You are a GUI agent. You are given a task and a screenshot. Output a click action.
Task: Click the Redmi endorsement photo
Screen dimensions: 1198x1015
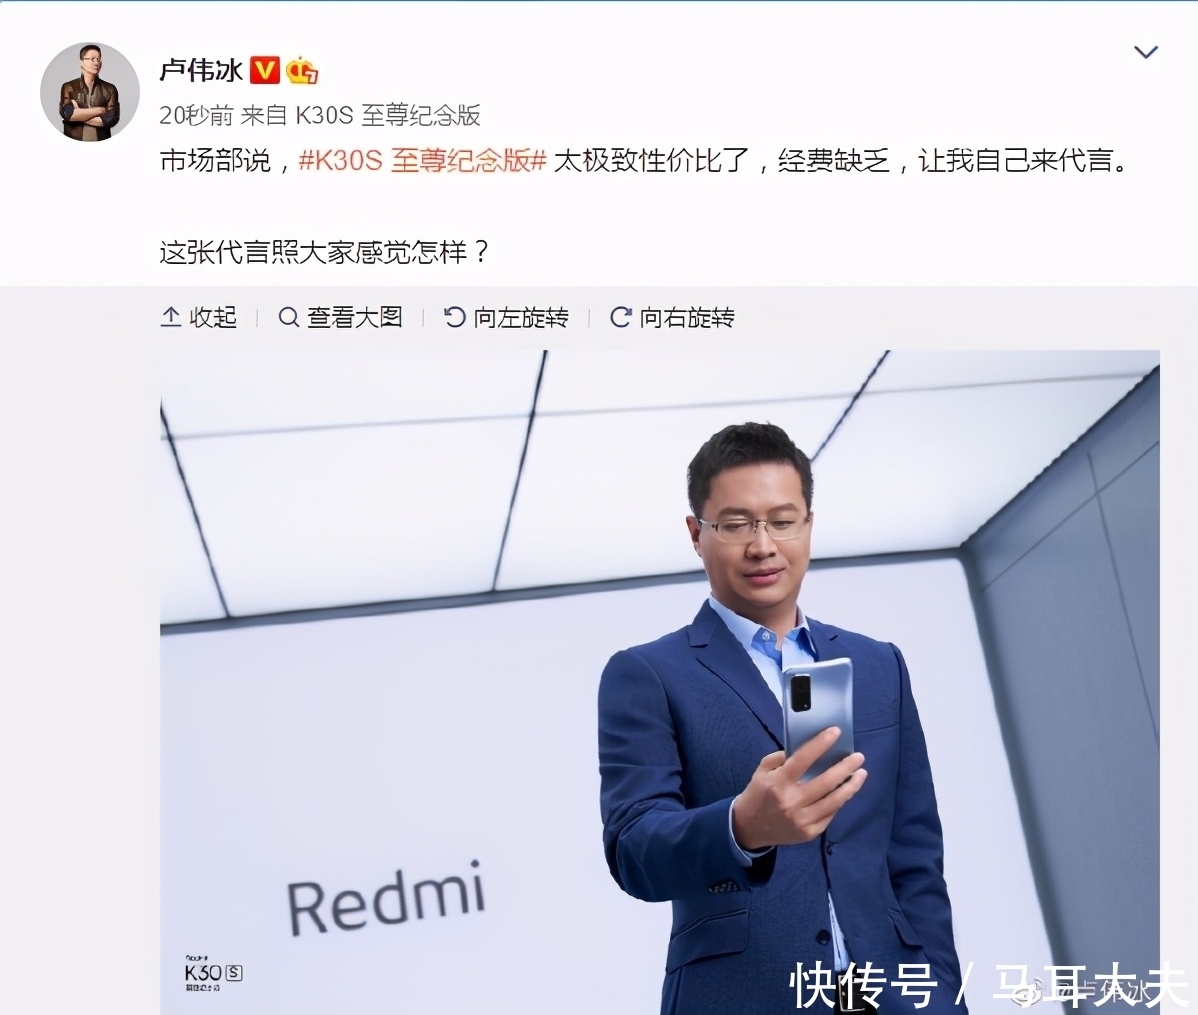pyautogui.click(x=659, y=683)
